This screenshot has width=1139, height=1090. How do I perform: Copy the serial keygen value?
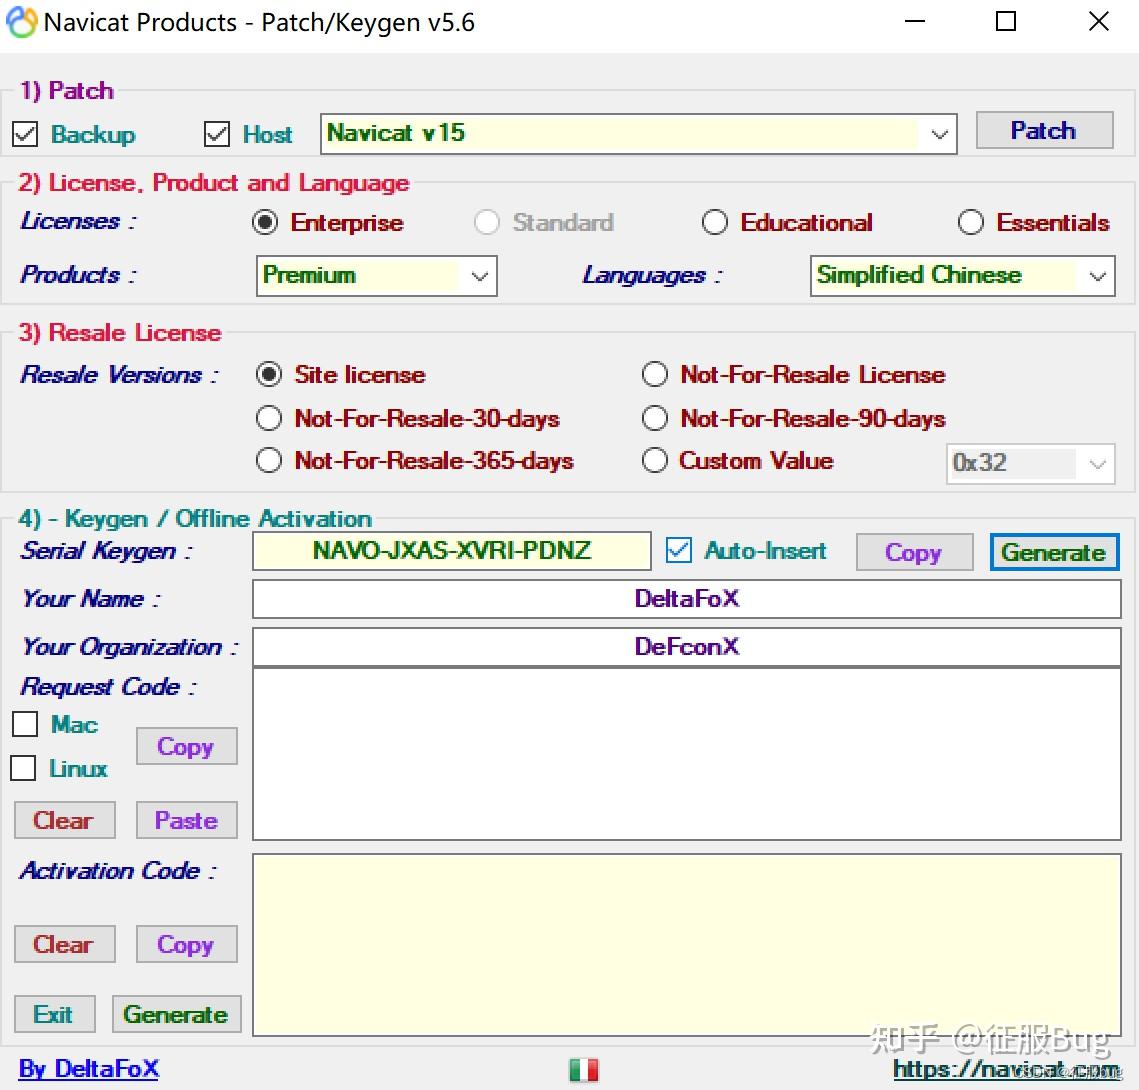click(x=914, y=553)
